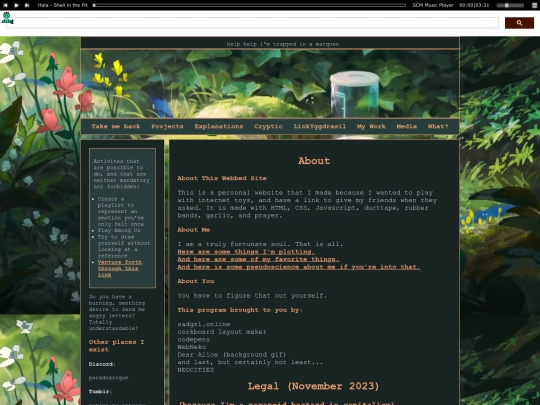Open the What? menu item

click(x=438, y=126)
